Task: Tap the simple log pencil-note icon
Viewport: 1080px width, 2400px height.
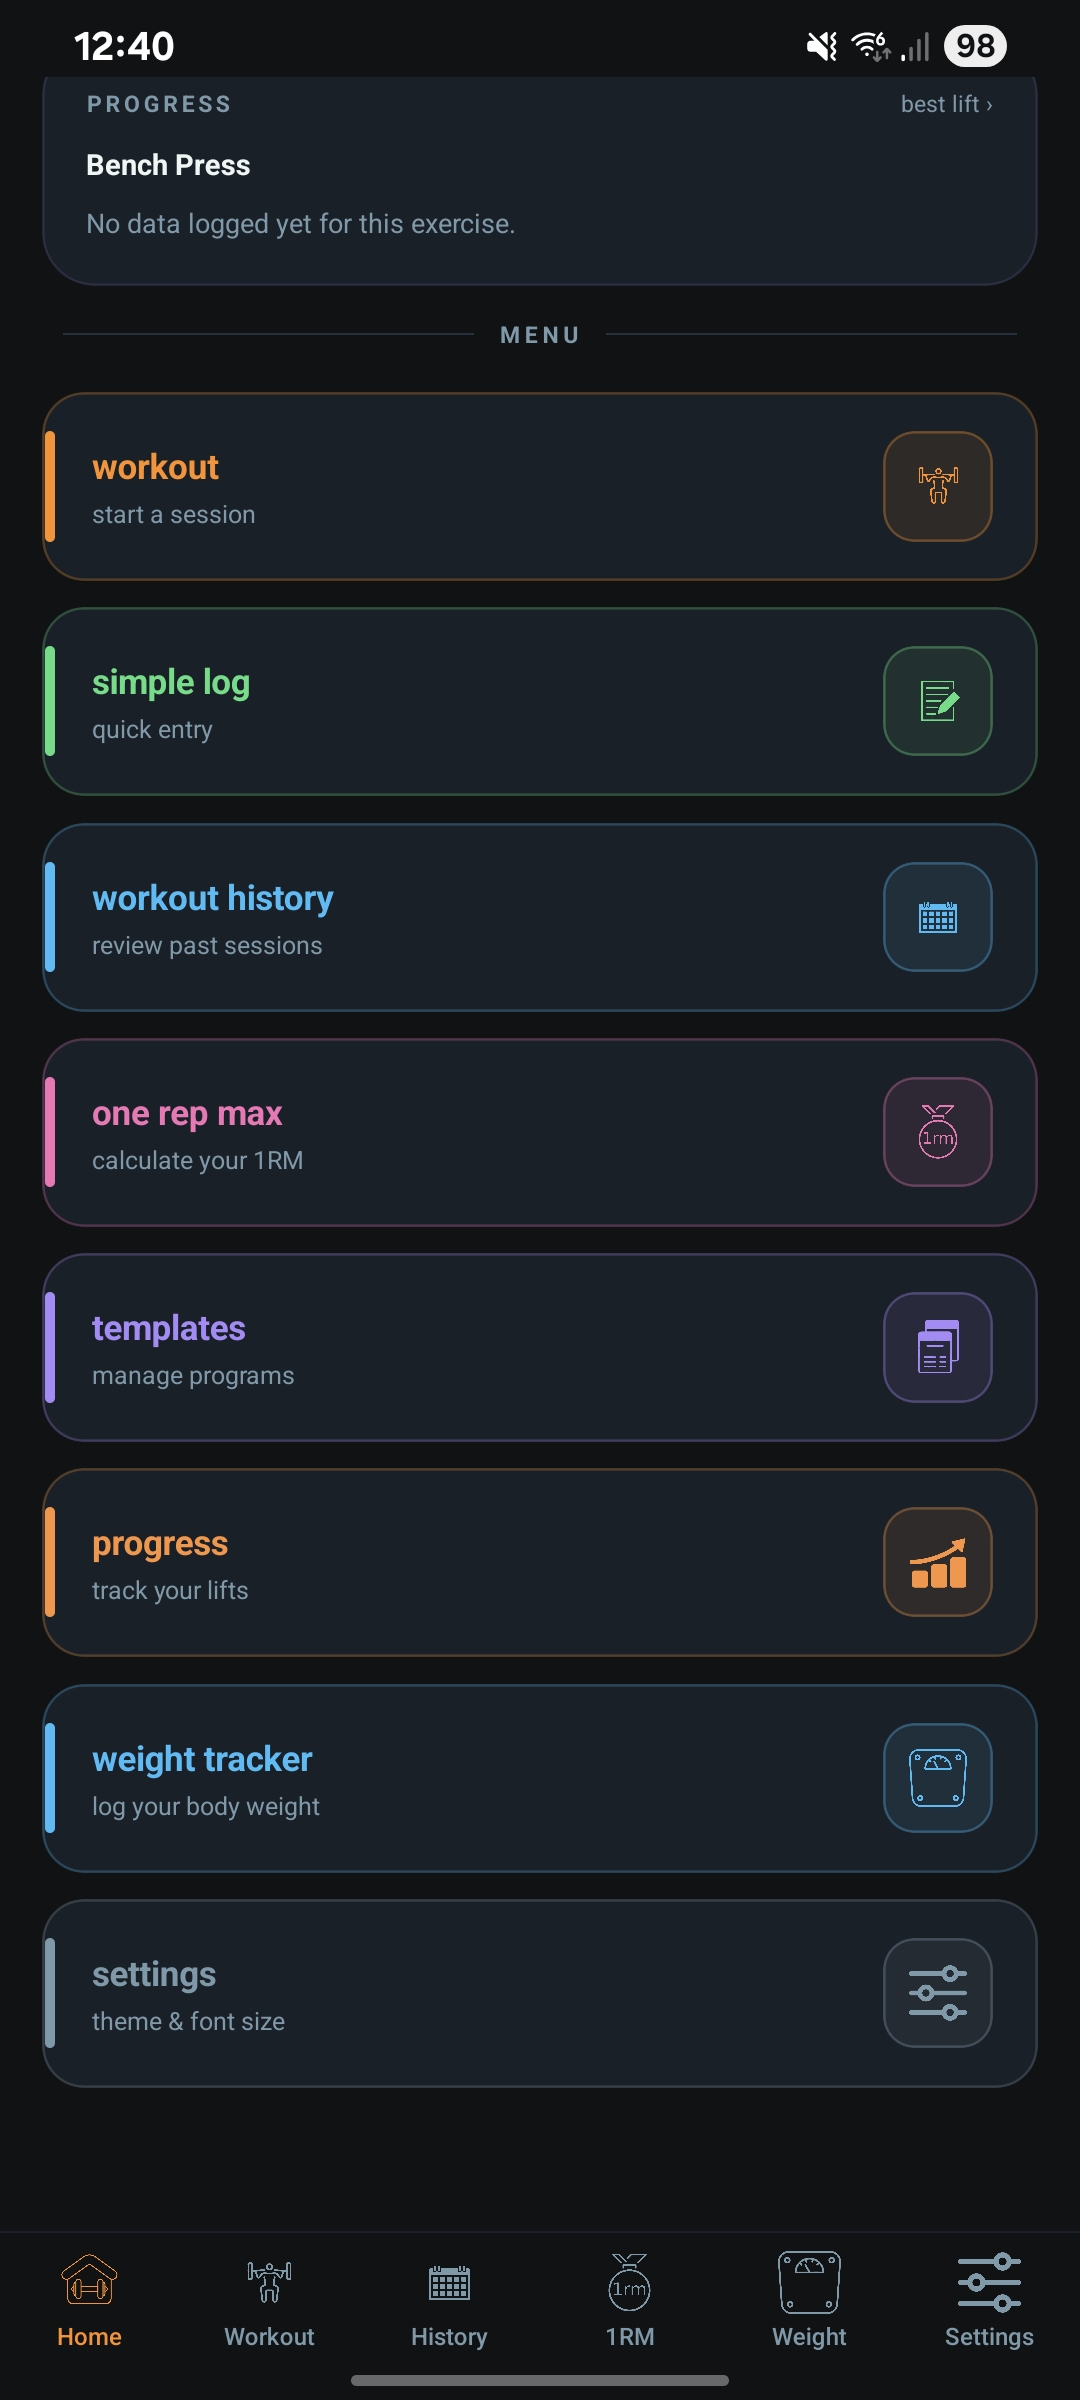Action: (x=937, y=701)
